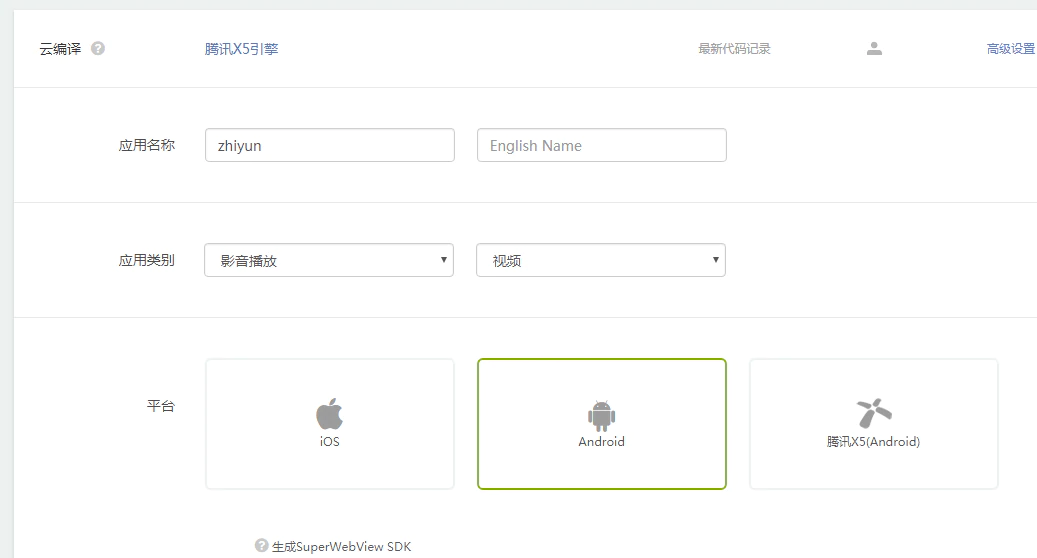Image resolution: width=1037 pixels, height=558 pixels.
Task: Click the English Name input field
Action: (602, 145)
